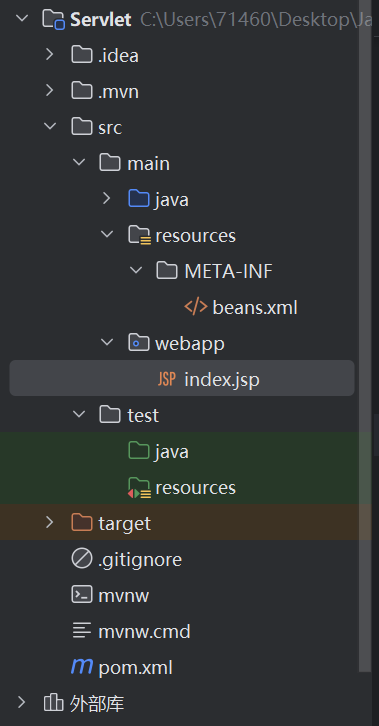
Task: Expand the .mvn folder chevron
Action: click(x=50, y=91)
